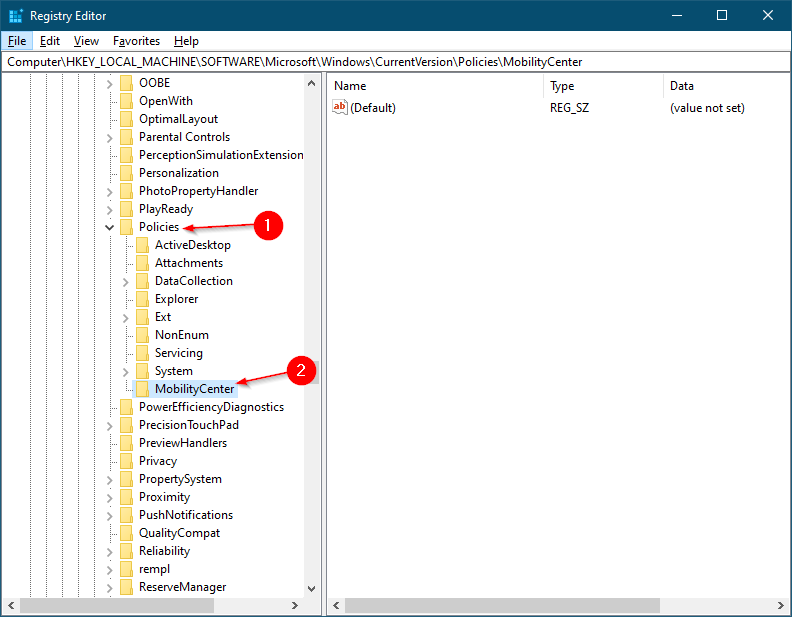Click the QualityCompat folder icon
792x617 pixels.
click(126, 533)
